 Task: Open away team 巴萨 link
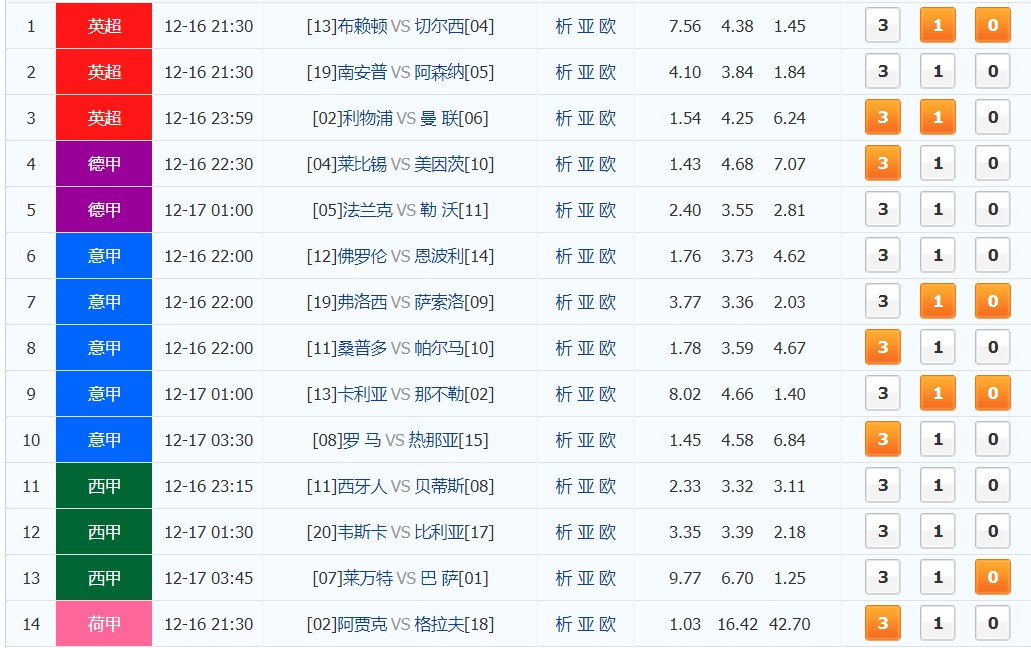[439, 578]
